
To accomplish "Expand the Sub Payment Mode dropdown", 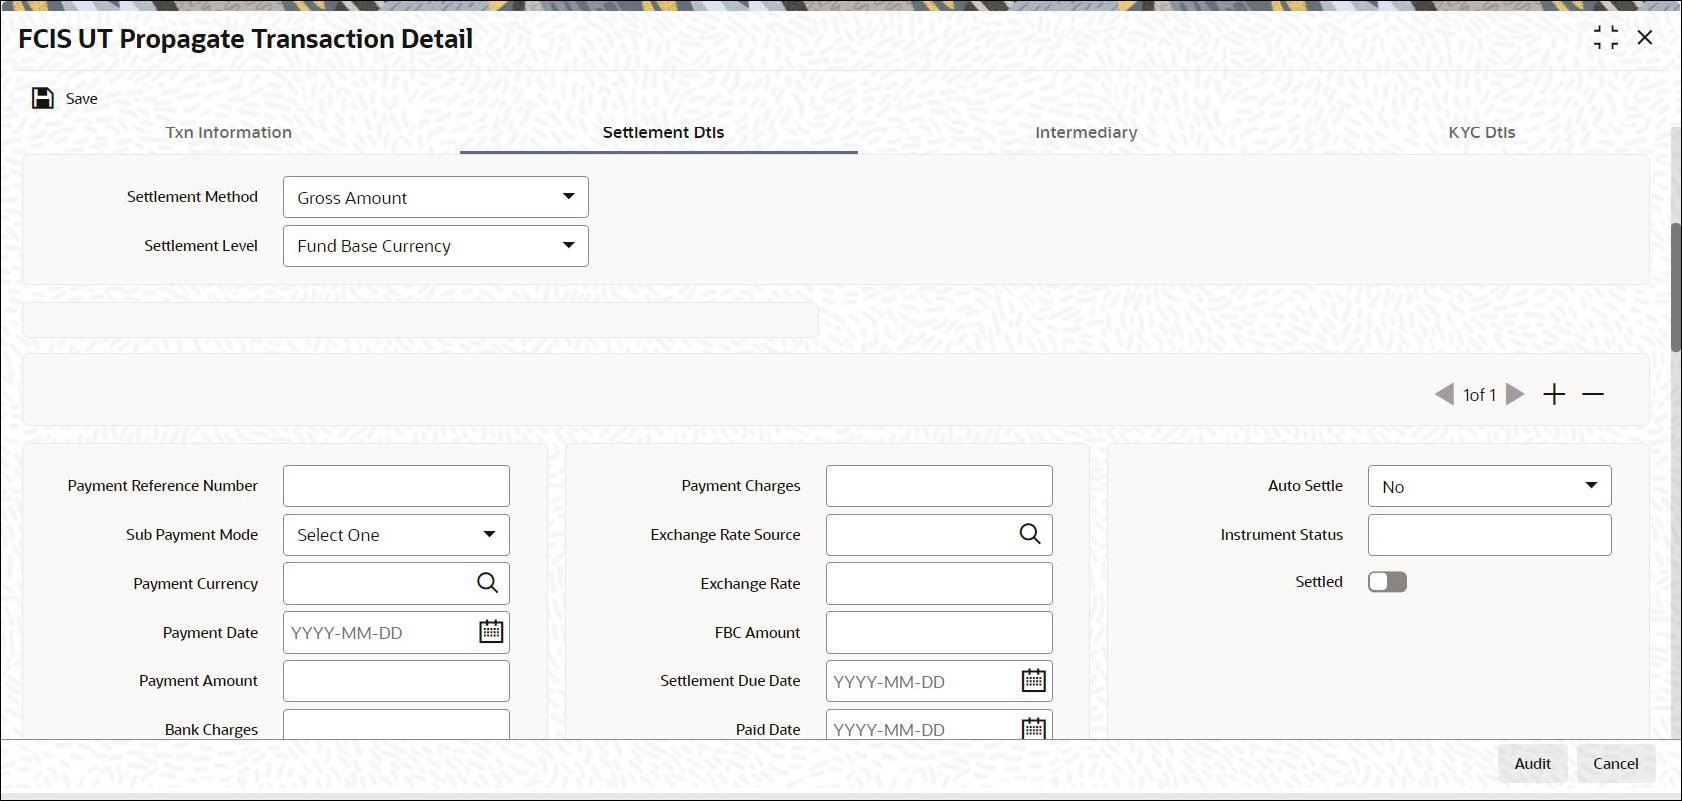I will [396, 535].
